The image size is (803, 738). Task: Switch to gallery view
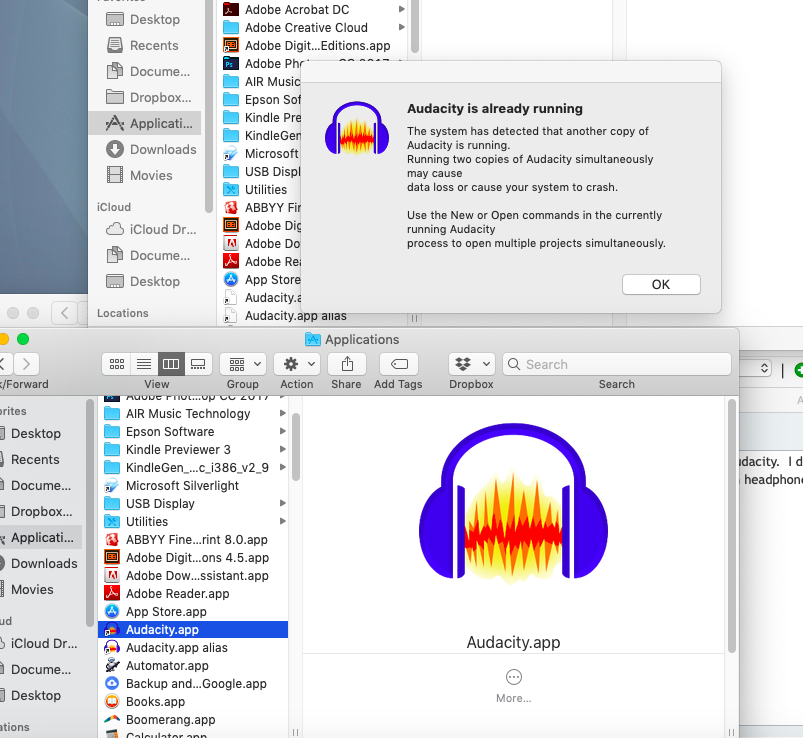pyautogui.click(x=197, y=363)
